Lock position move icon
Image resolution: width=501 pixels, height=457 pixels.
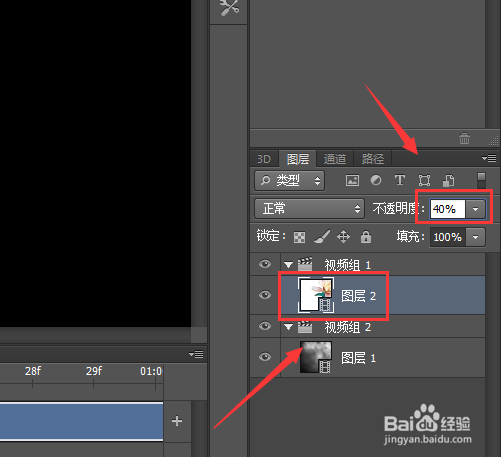343,237
